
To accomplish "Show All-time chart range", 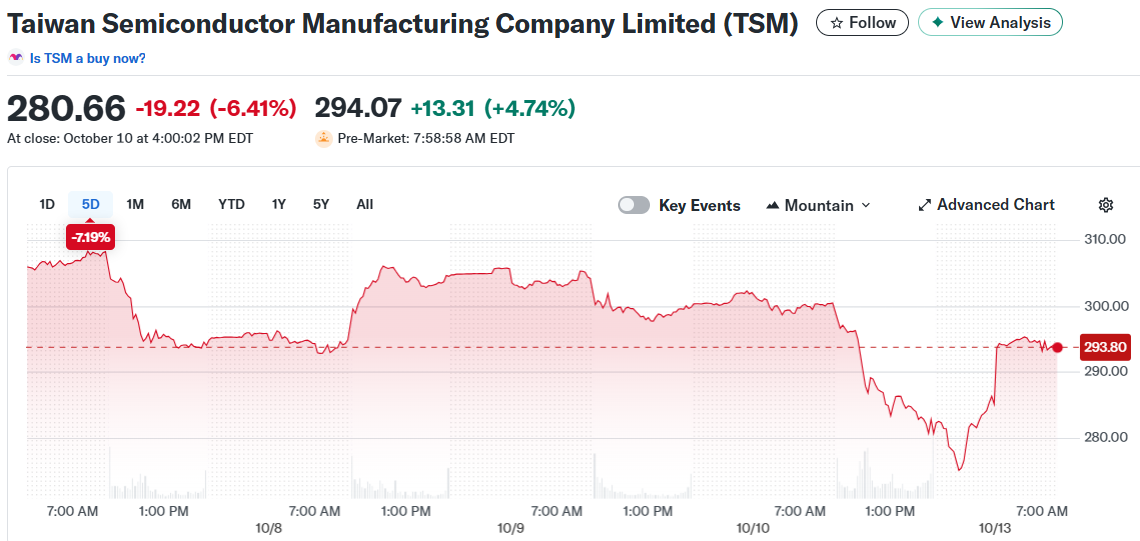I will click(x=365, y=204).
